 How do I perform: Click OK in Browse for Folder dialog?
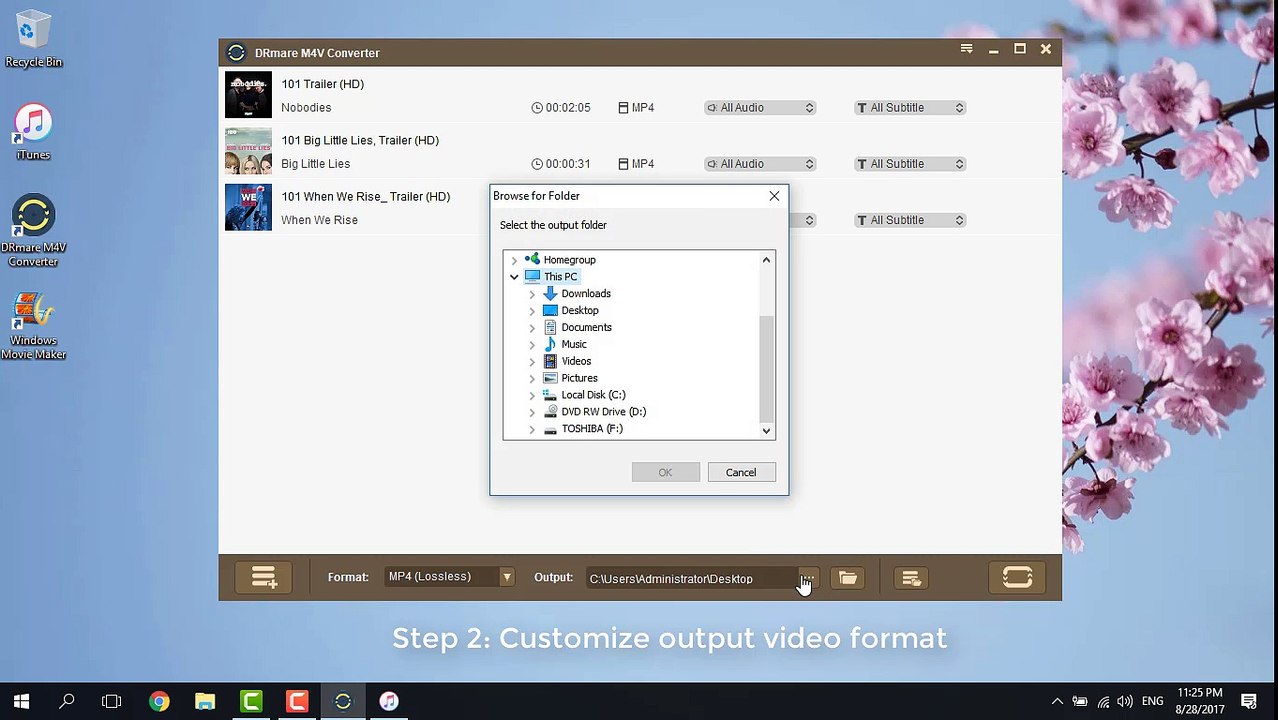(x=665, y=472)
